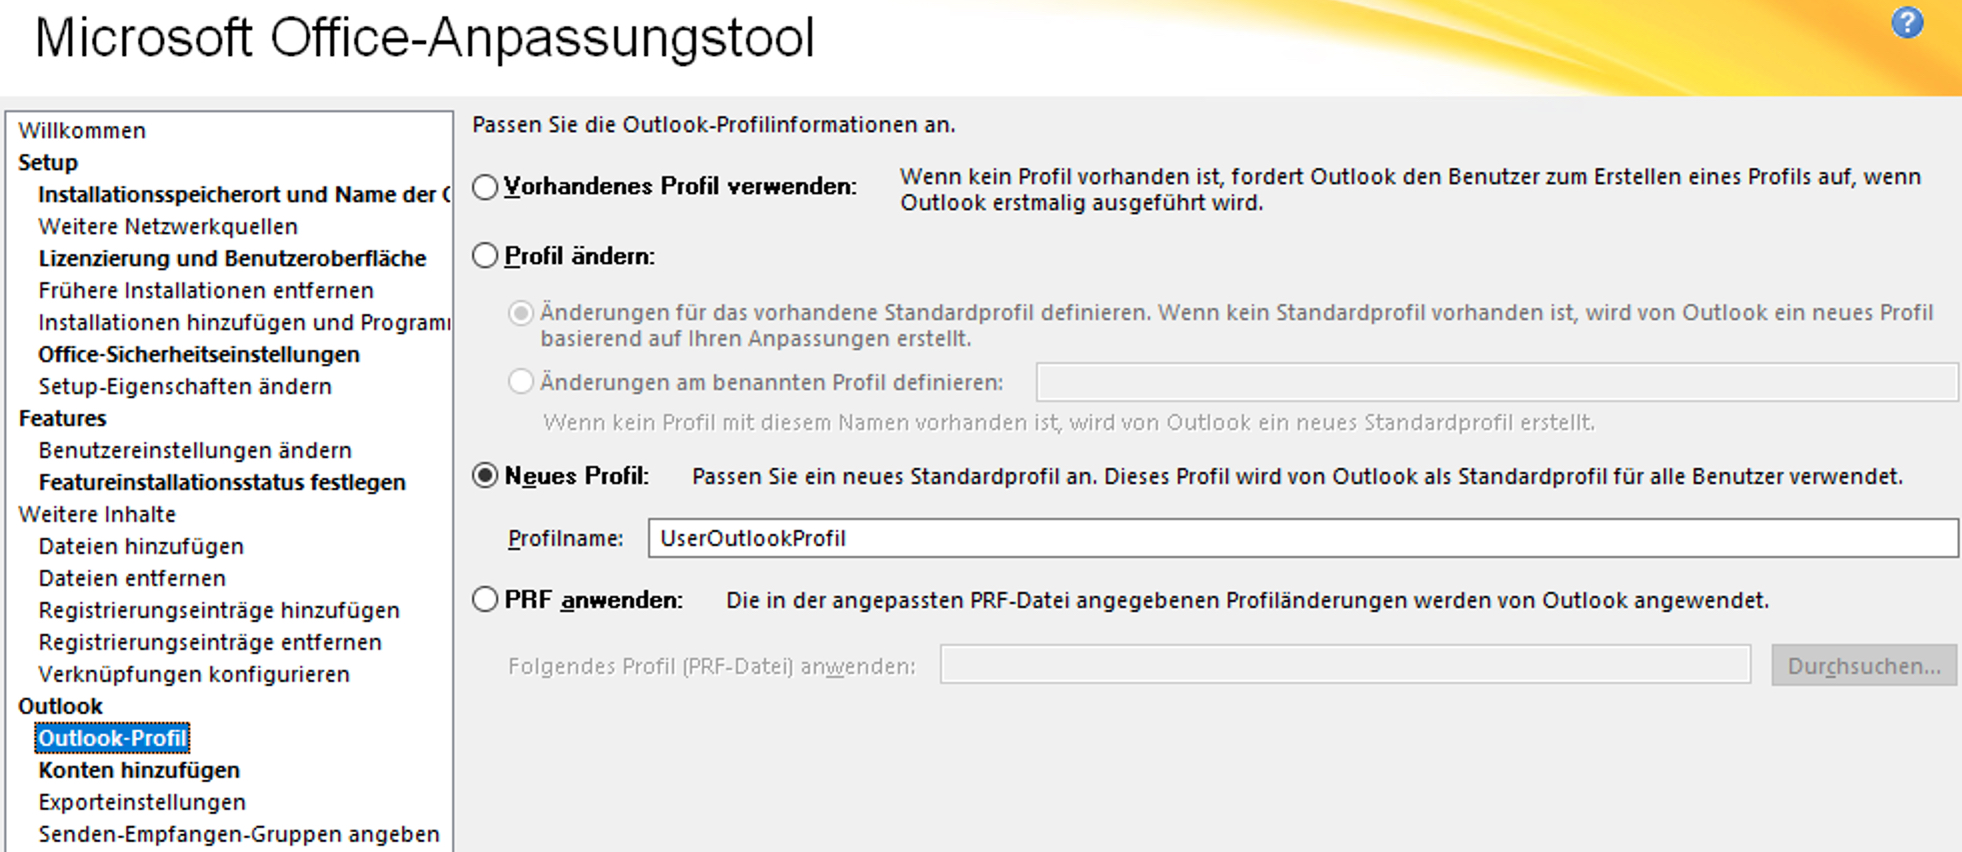This screenshot has width=1962, height=852.
Task: Click the named profile input field
Action: pyautogui.click(x=1497, y=382)
